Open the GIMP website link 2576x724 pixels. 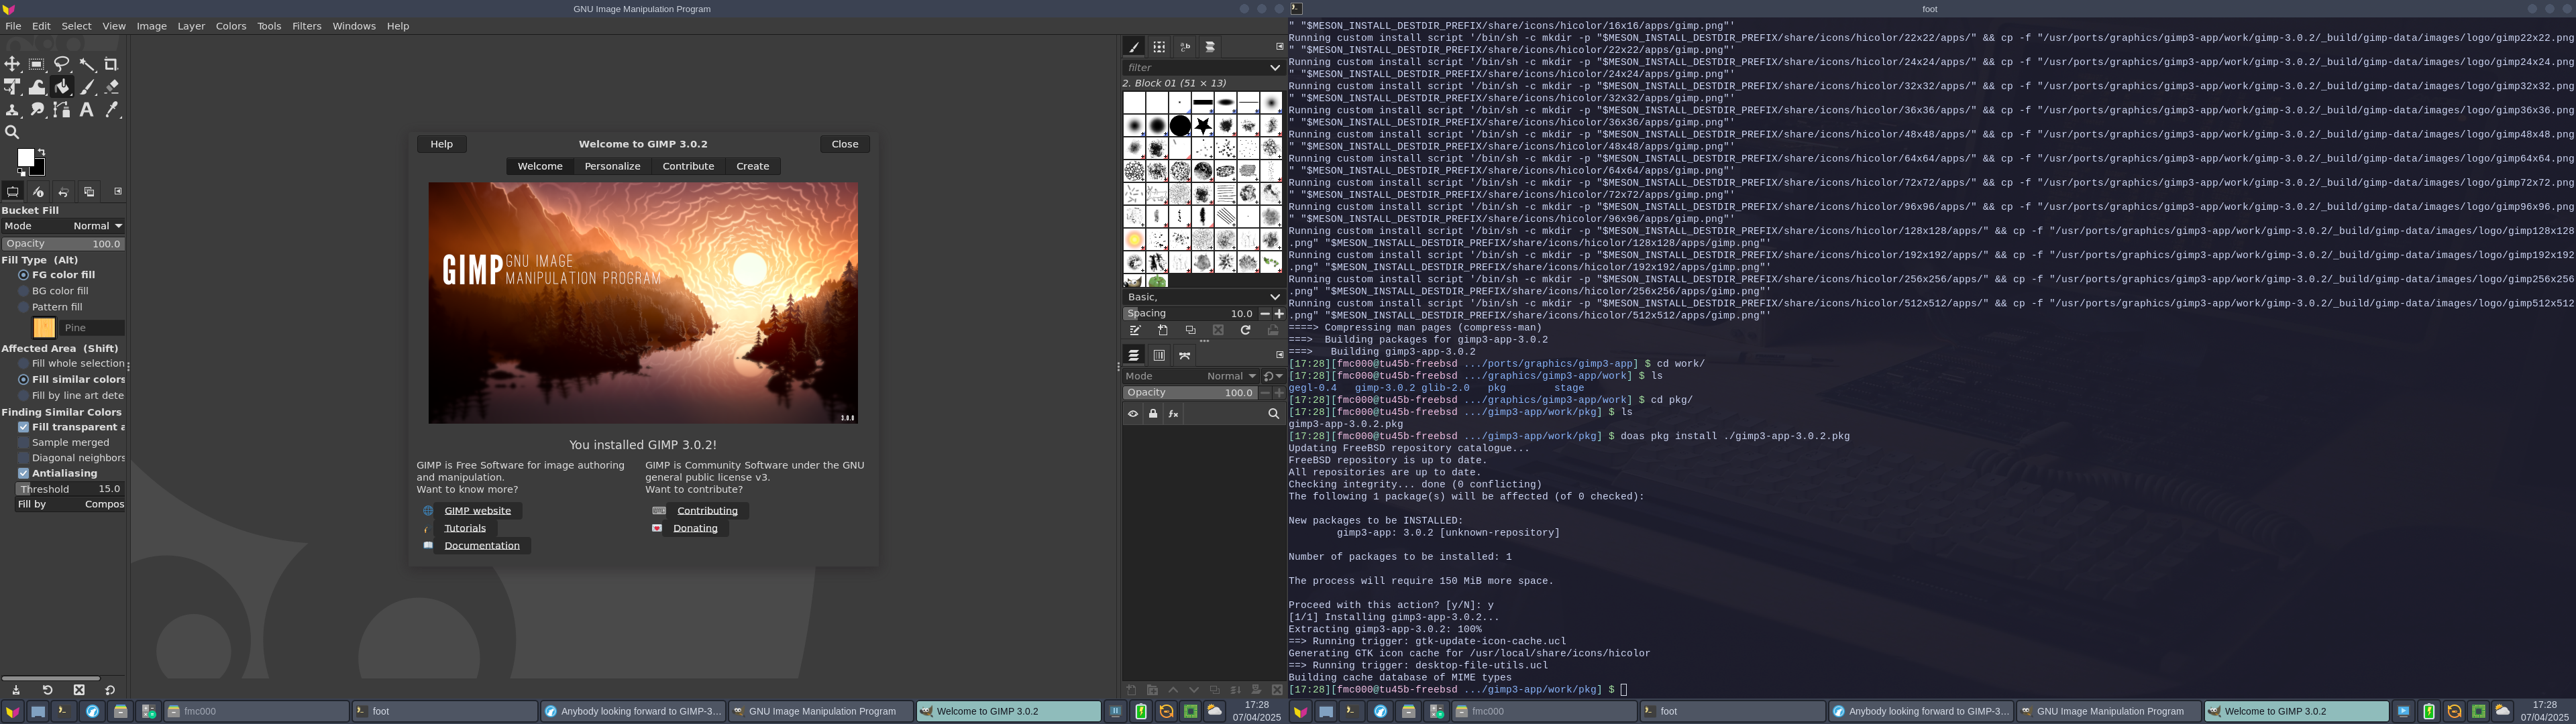click(x=477, y=511)
